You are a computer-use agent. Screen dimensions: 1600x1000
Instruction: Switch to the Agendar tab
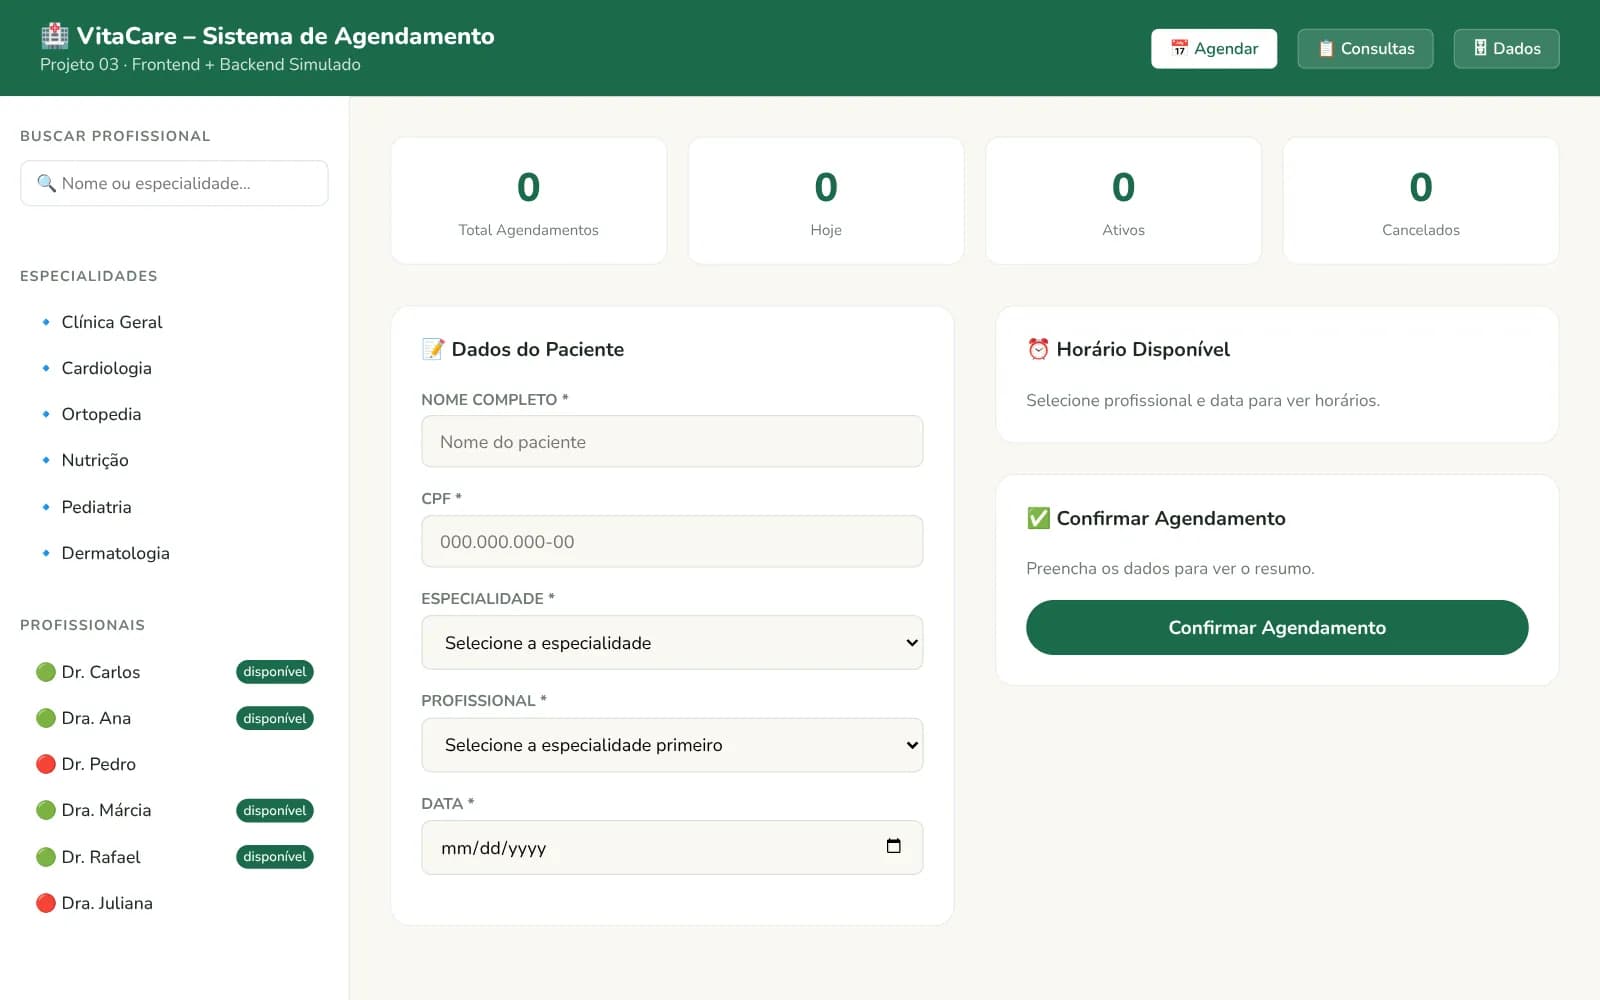(x=1214, y=48)
